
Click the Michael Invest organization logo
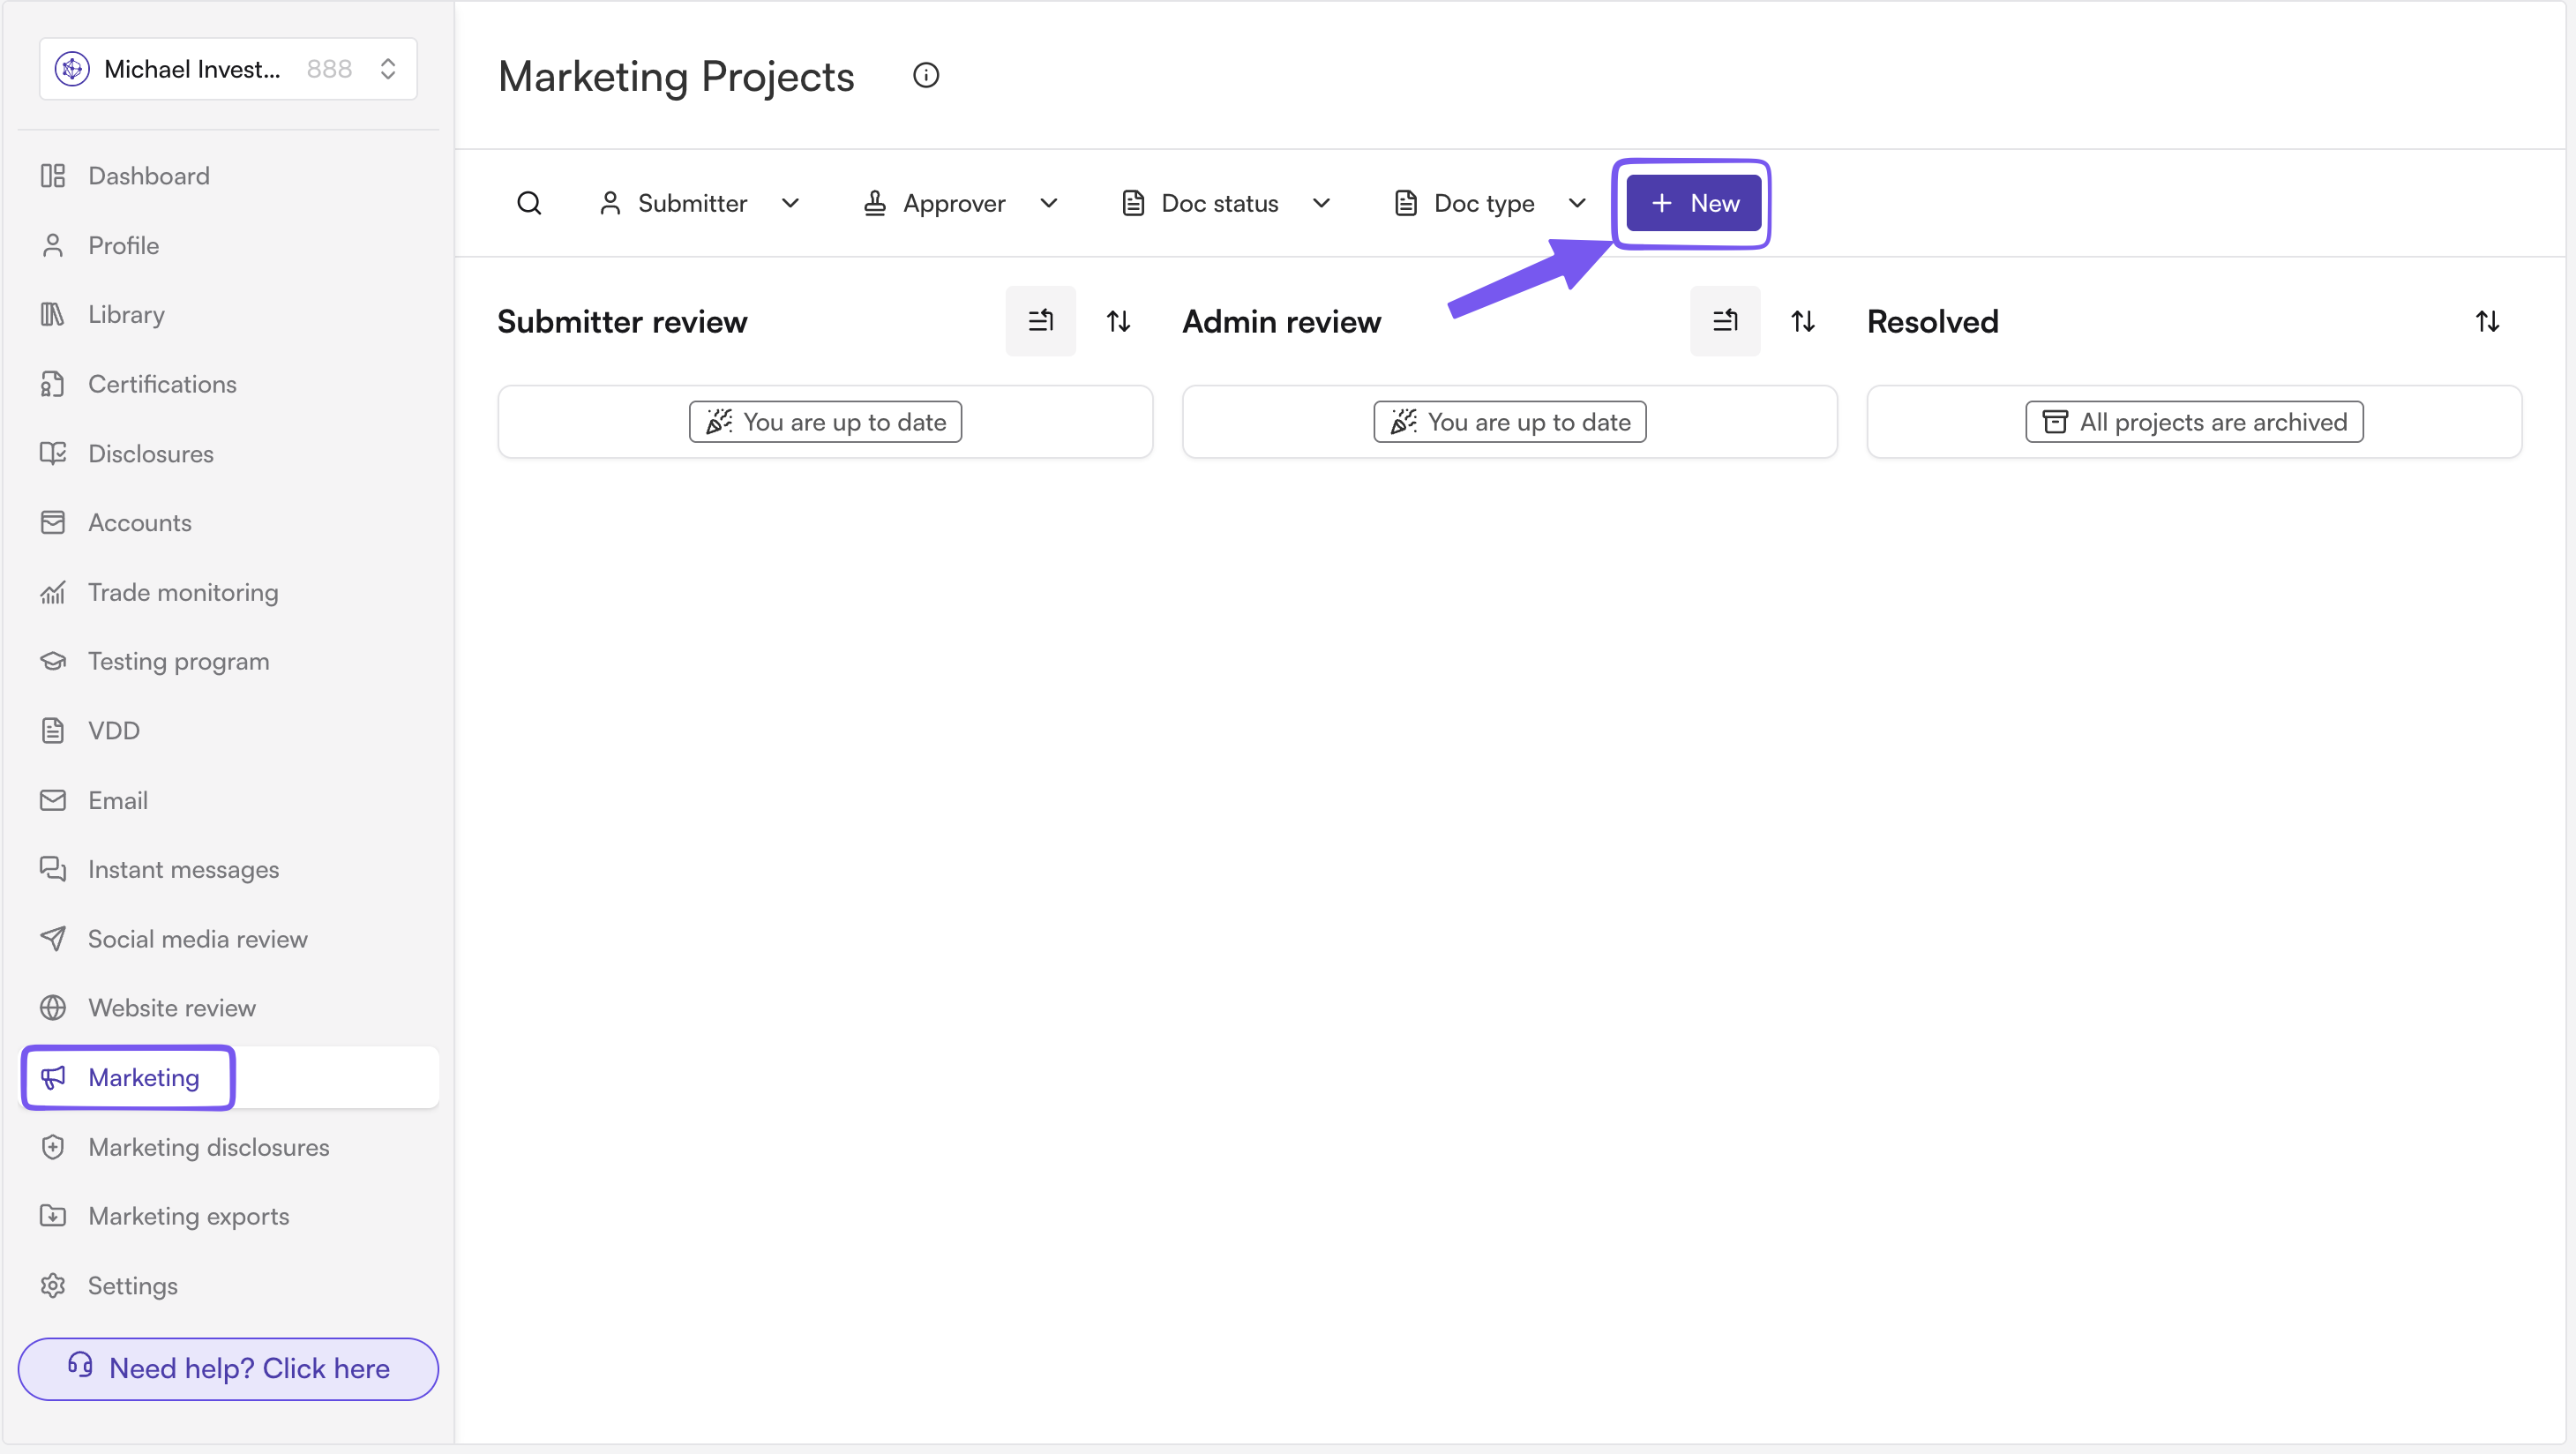(x=72, y=69)
